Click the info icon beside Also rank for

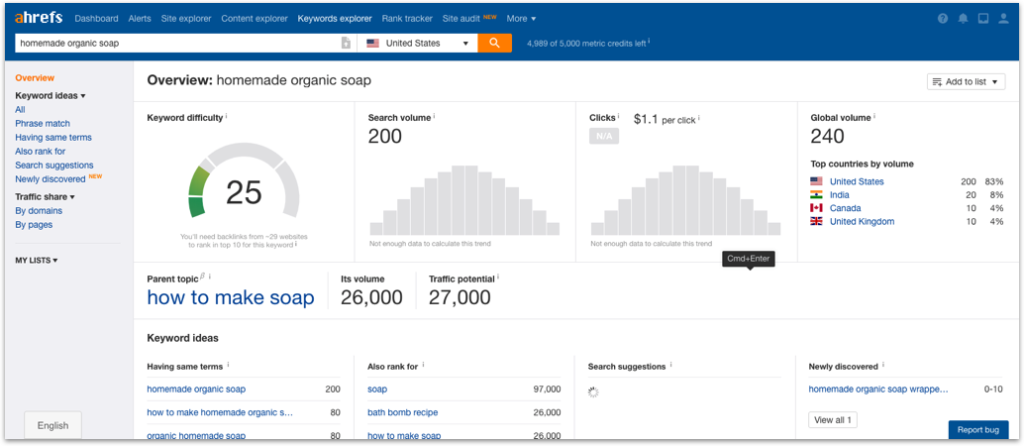[423, 366]
